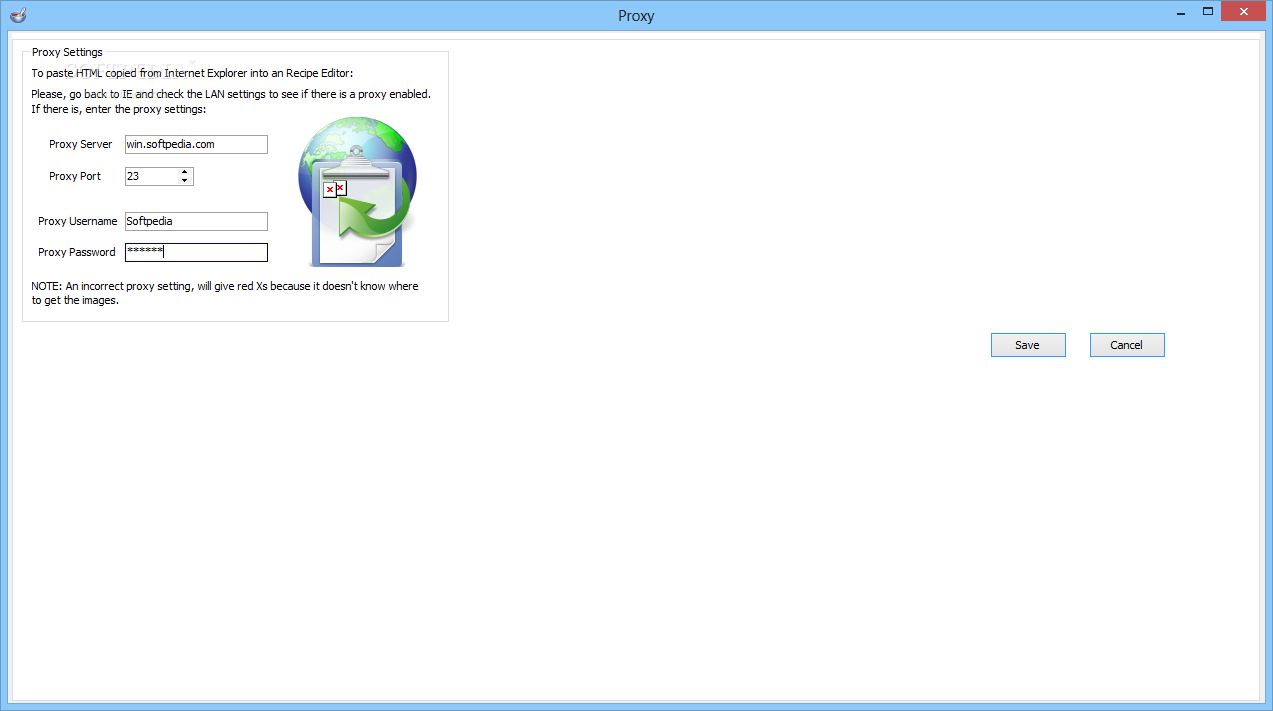Focus the Proxy Server input field

point(196,144)
